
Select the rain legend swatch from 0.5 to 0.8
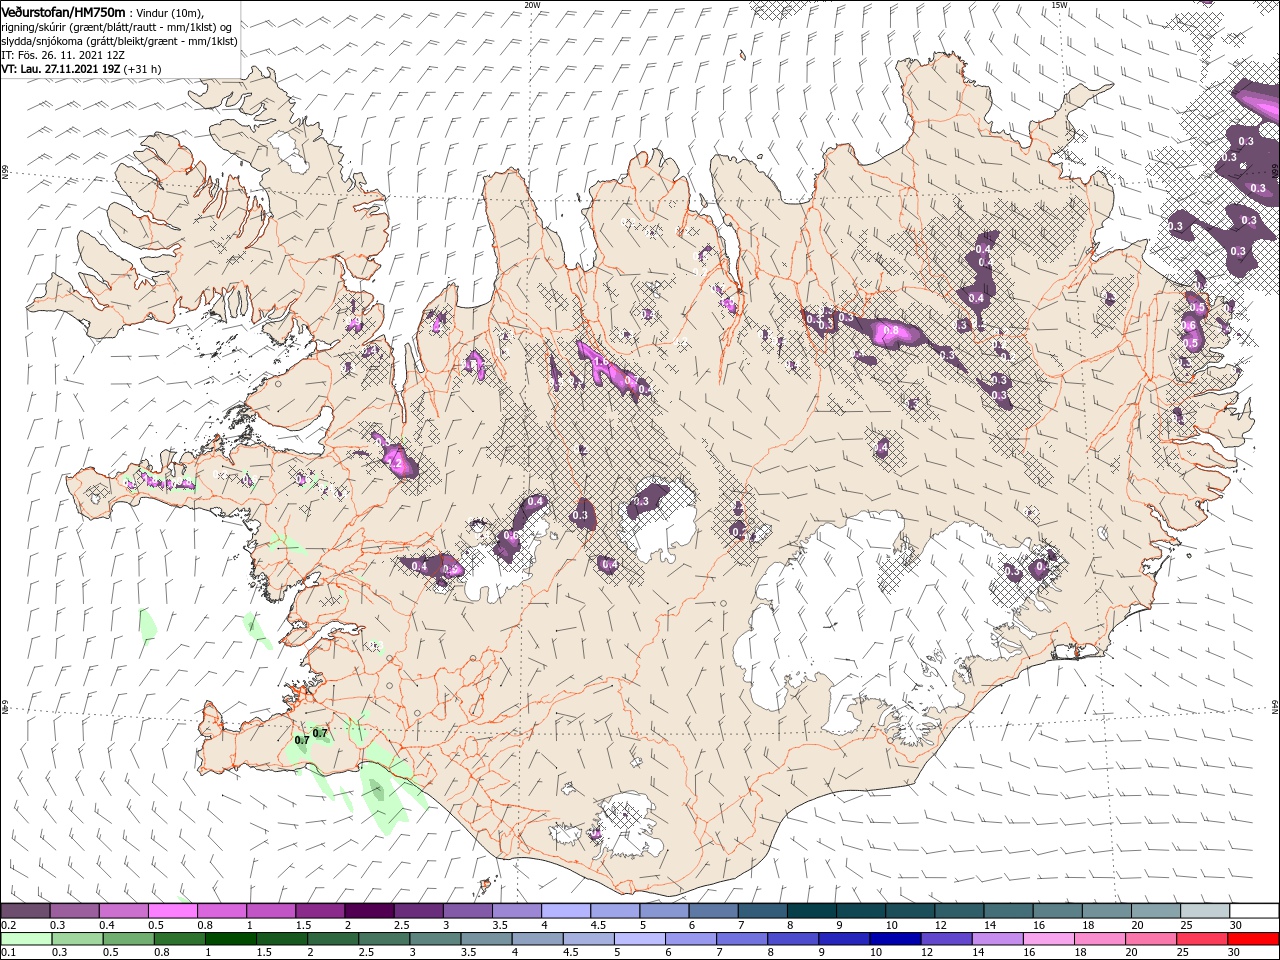pyautogui.click(x=129, y=938)
